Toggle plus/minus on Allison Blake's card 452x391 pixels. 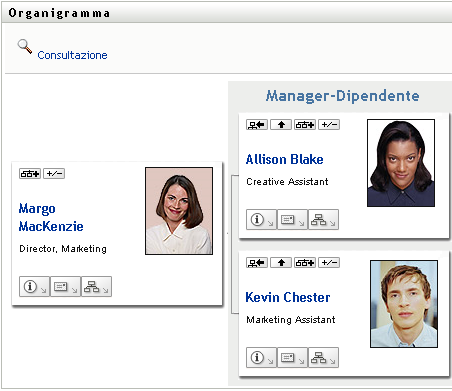coord(329,125)
